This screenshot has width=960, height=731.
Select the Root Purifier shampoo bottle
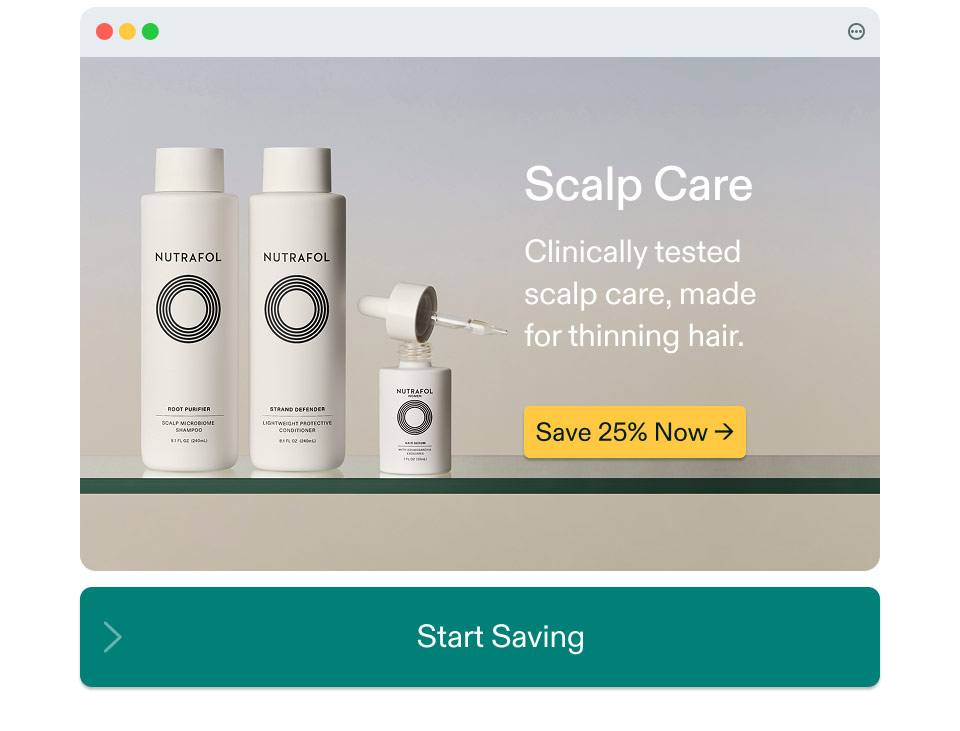click(189, 309)
